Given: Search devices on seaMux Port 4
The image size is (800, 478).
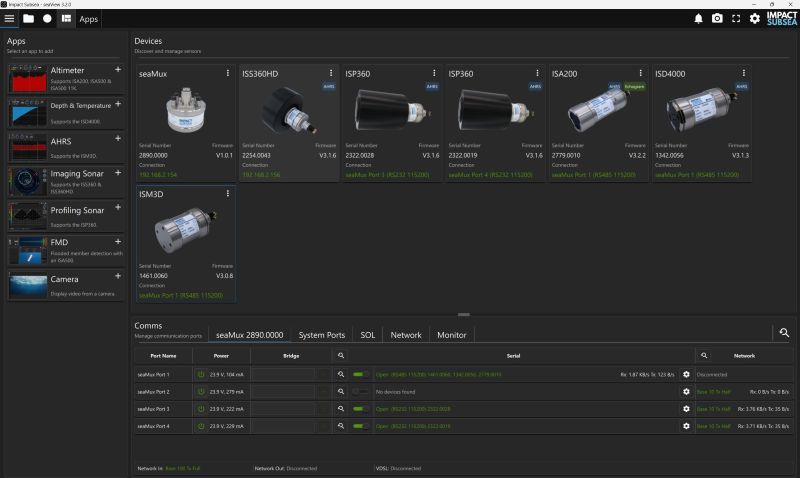Looking at the screenshot, I should tap(341, 426).
